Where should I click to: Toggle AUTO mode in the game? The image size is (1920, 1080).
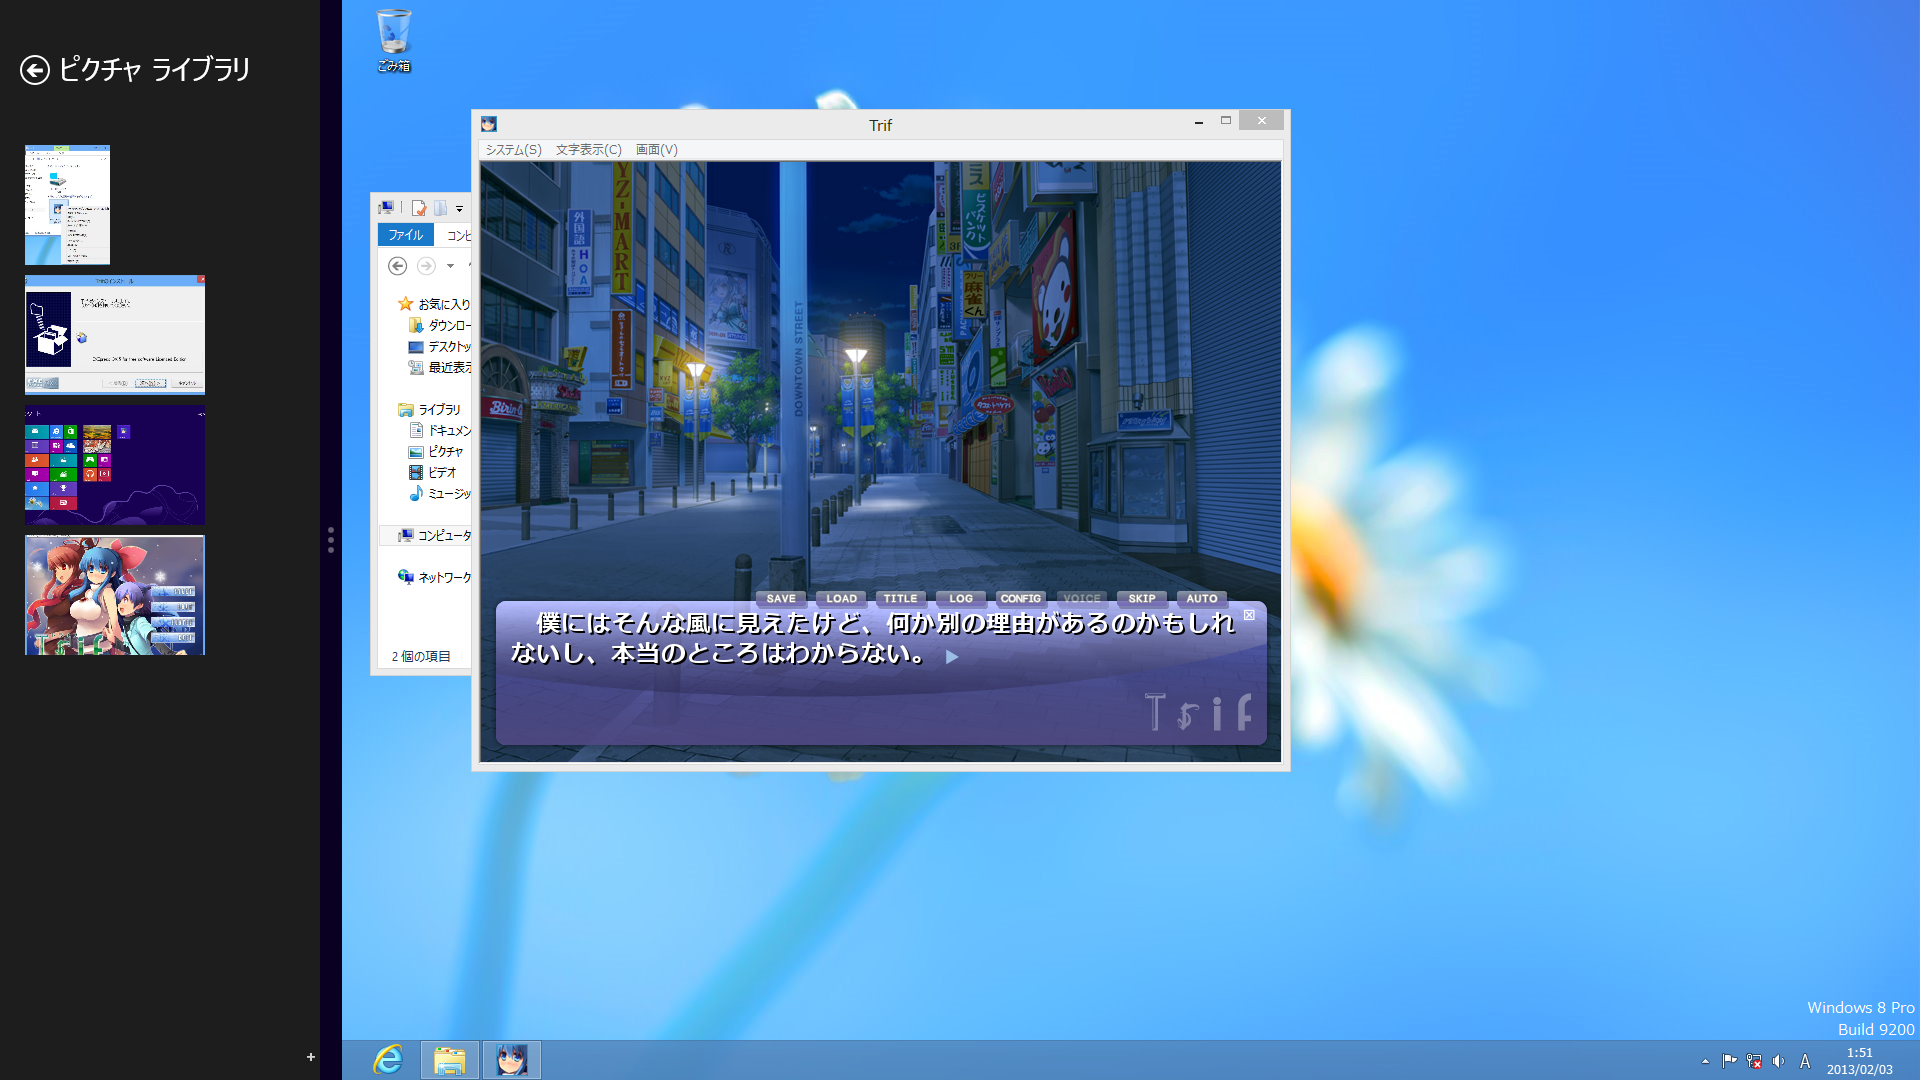pos(1201,598)
